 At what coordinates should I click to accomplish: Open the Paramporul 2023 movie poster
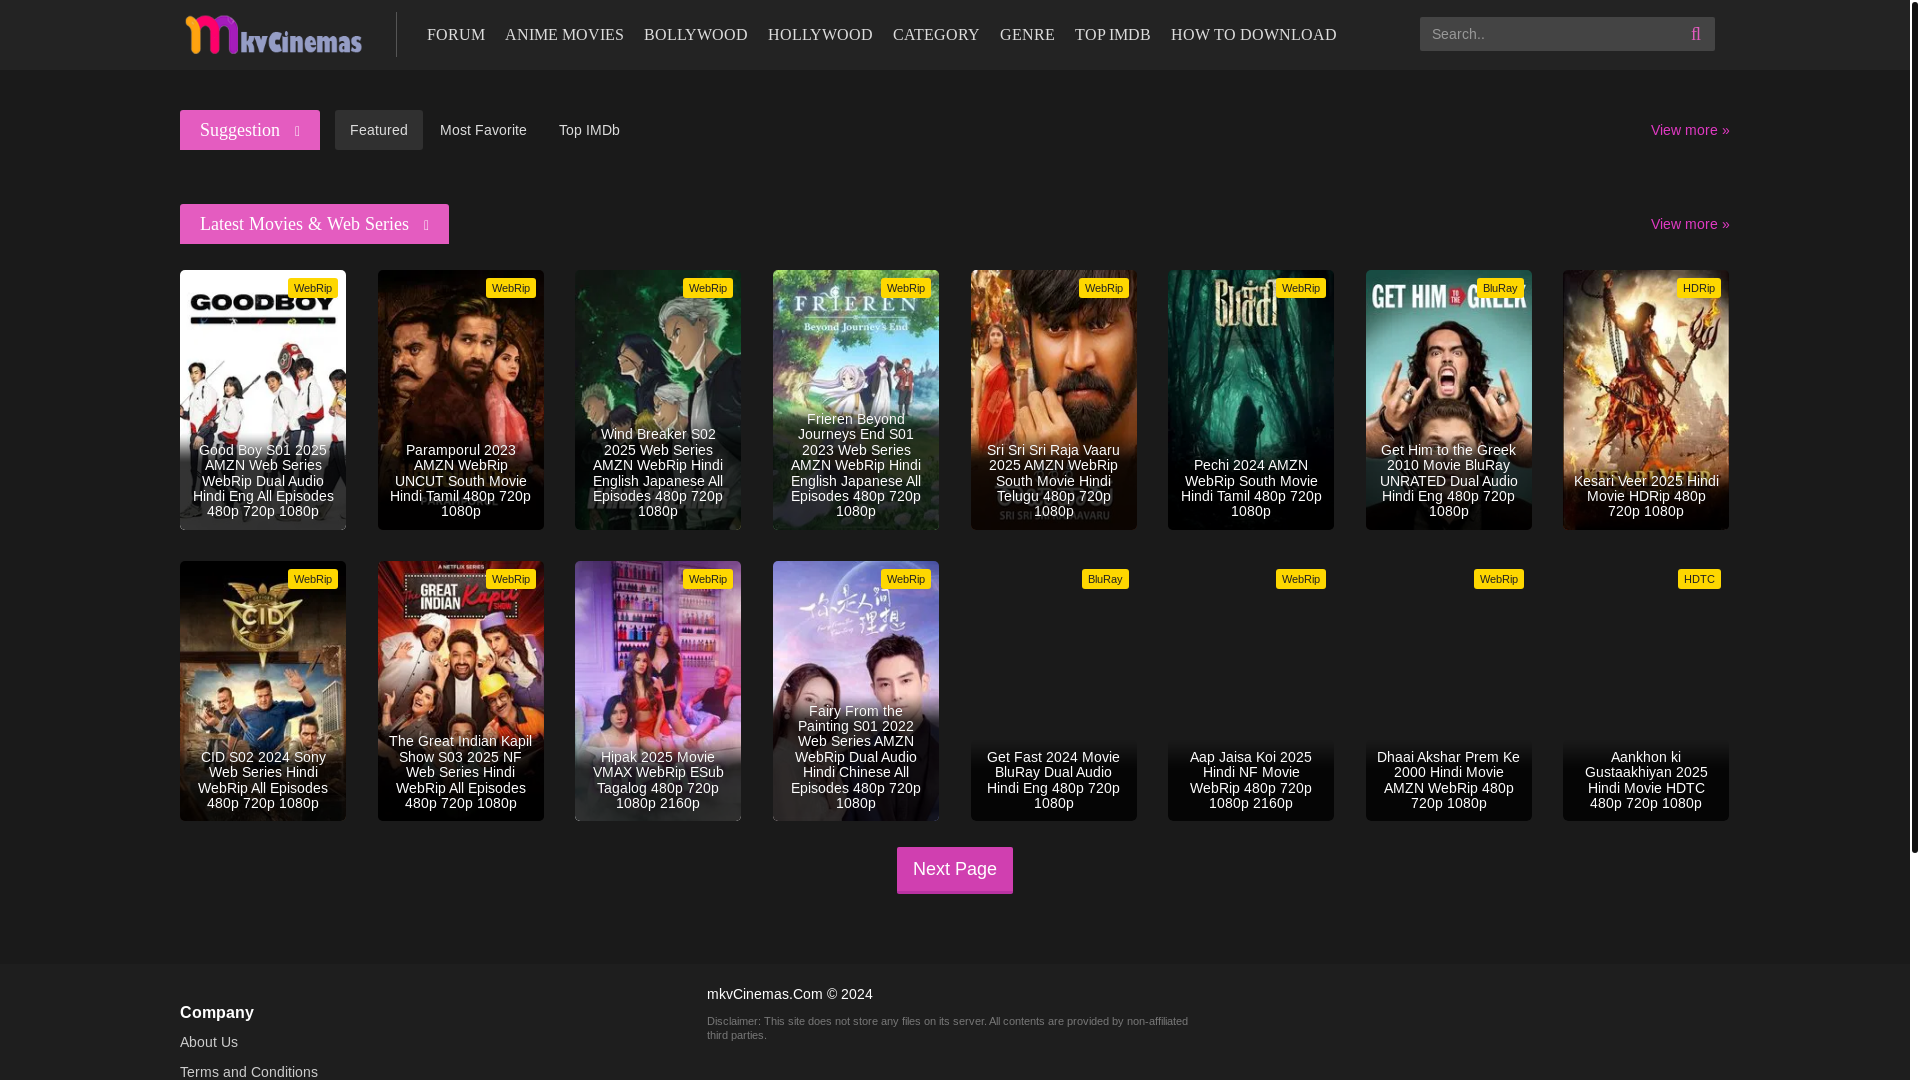click(461, 400)
